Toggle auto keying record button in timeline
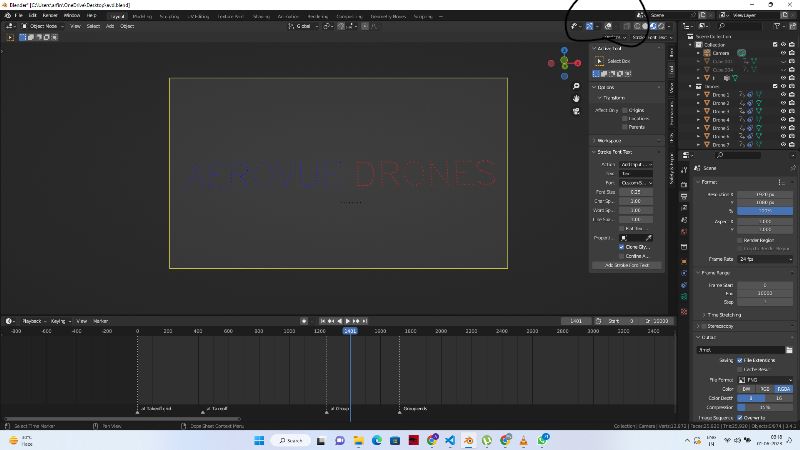 [x=304, y=321]
